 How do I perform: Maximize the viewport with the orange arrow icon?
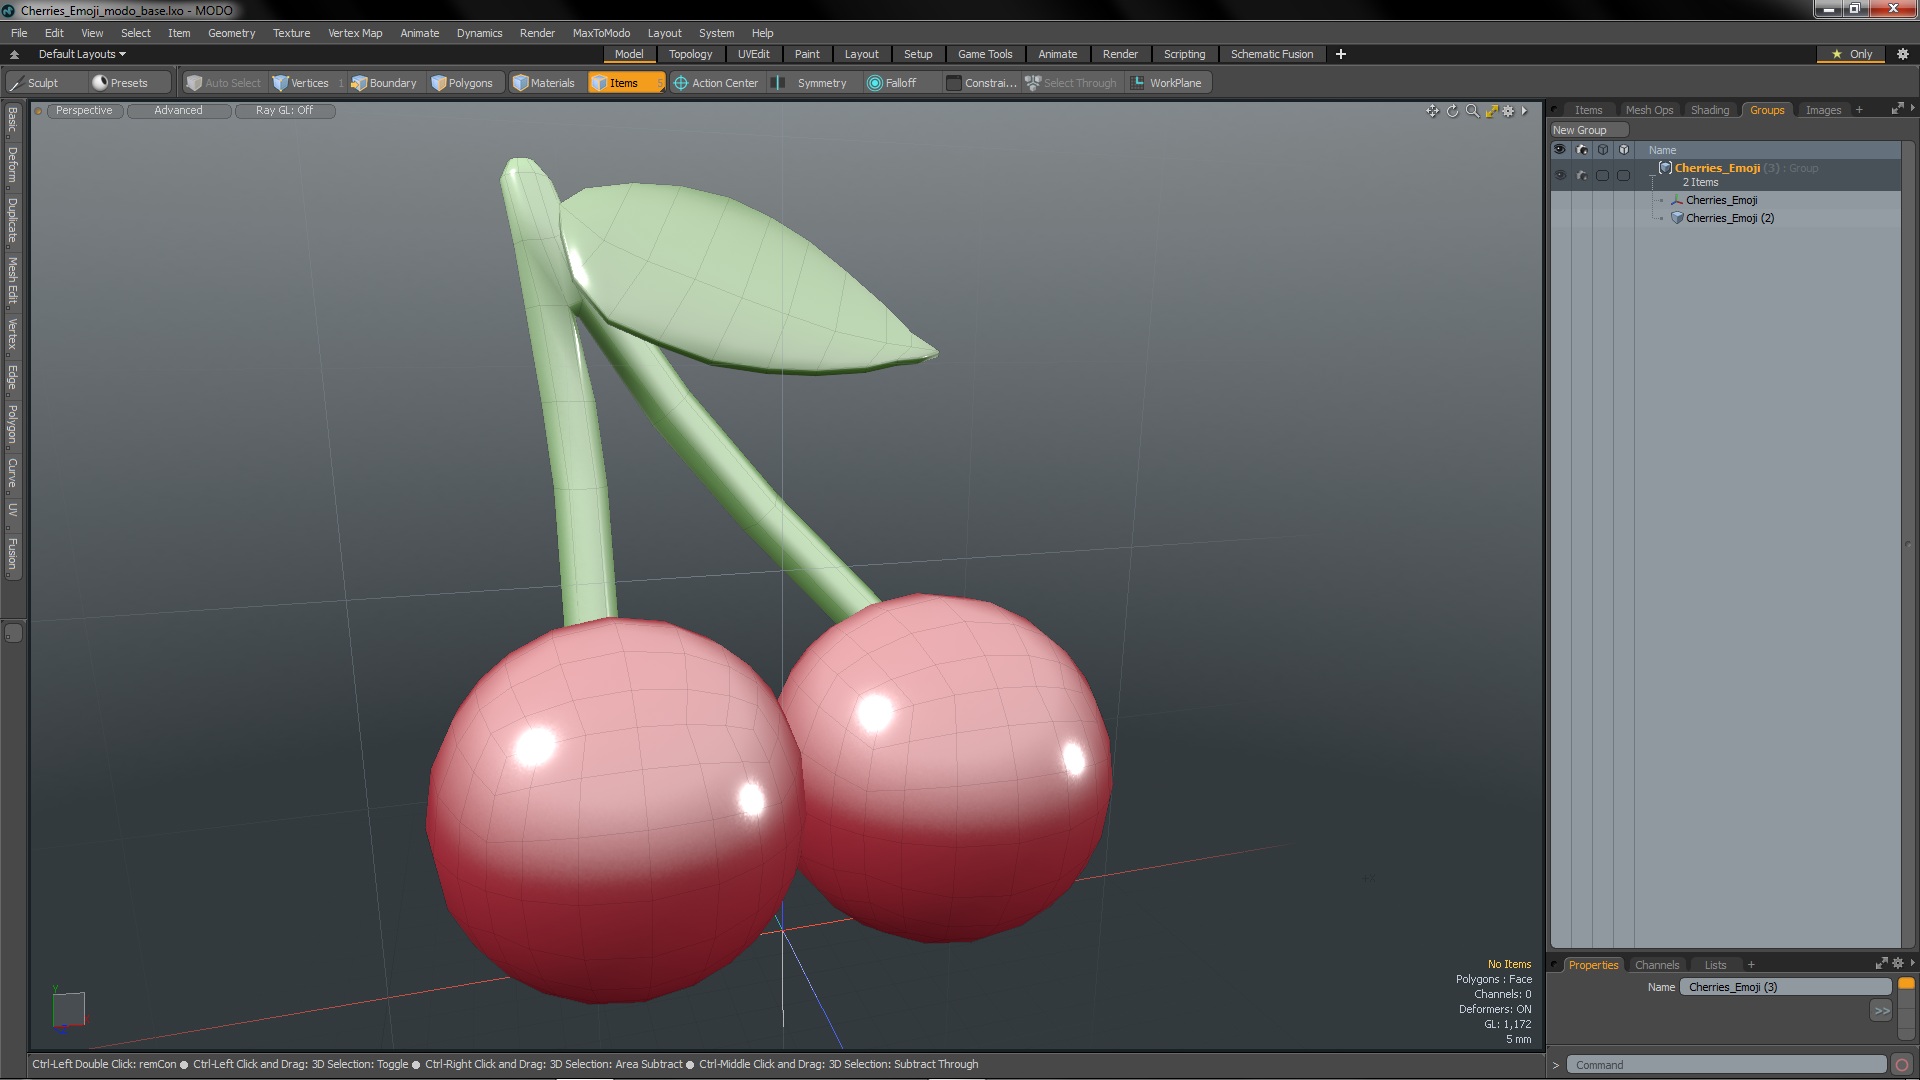1491,111
